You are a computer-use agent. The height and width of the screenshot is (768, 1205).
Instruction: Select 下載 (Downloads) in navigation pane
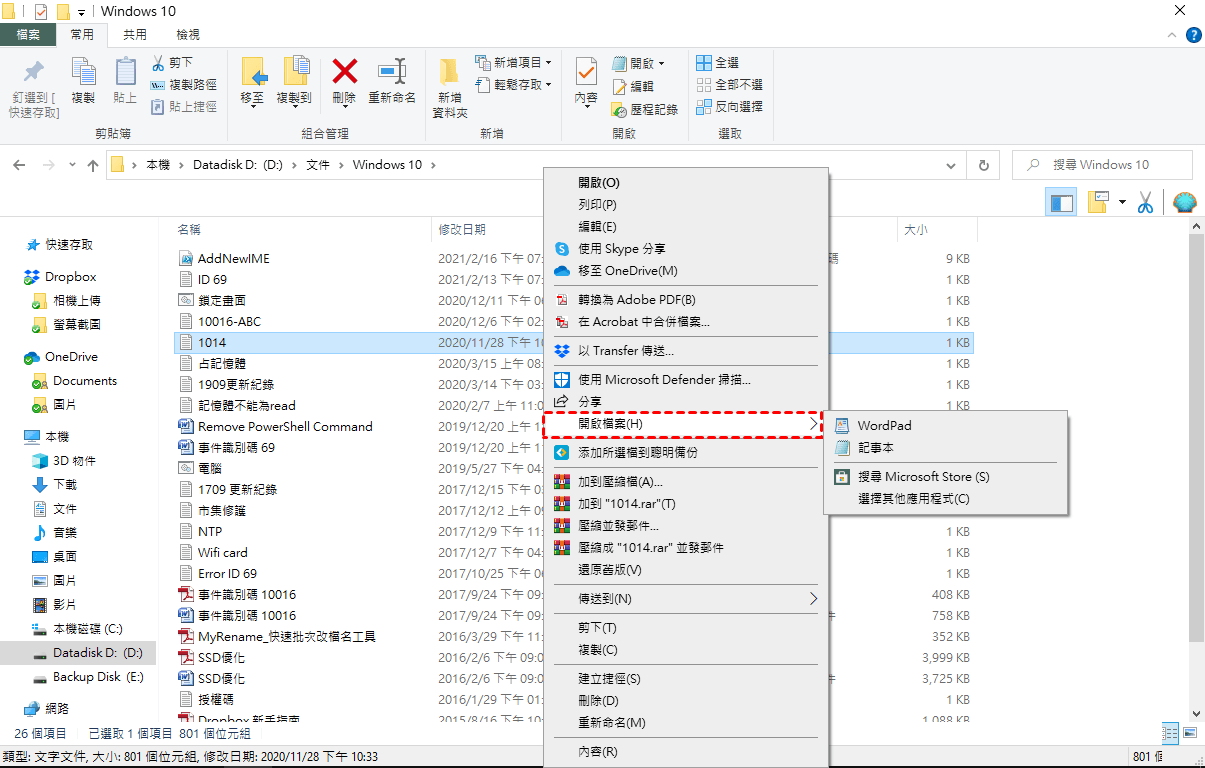pos(54,485)
